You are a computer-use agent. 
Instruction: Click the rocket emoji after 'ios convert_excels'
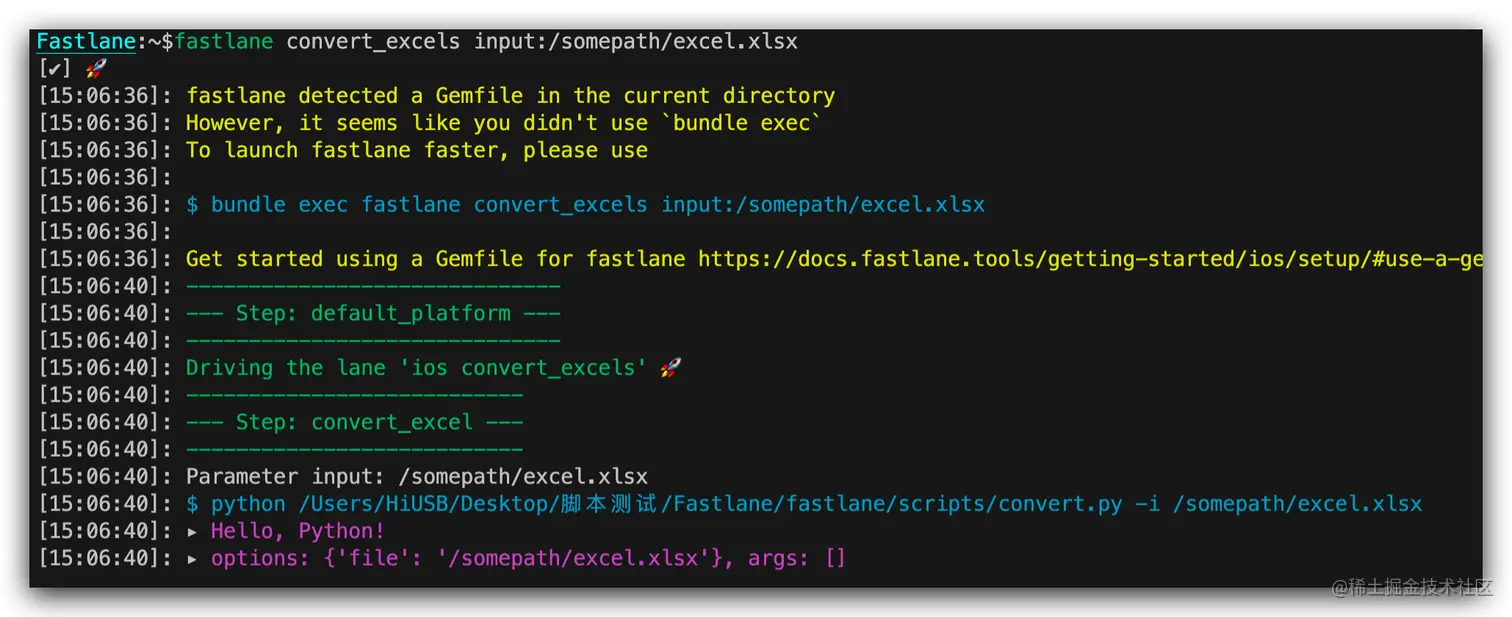671,368
